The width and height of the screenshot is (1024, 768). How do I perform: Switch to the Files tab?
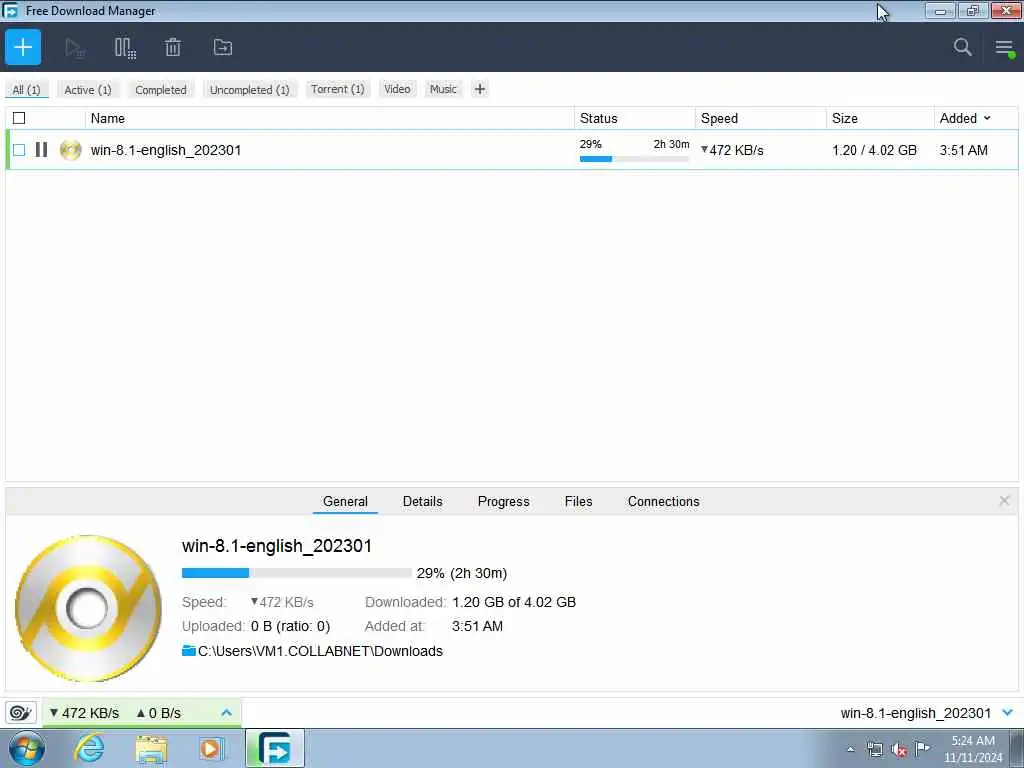pyautogui.click(x=579, y=502)
